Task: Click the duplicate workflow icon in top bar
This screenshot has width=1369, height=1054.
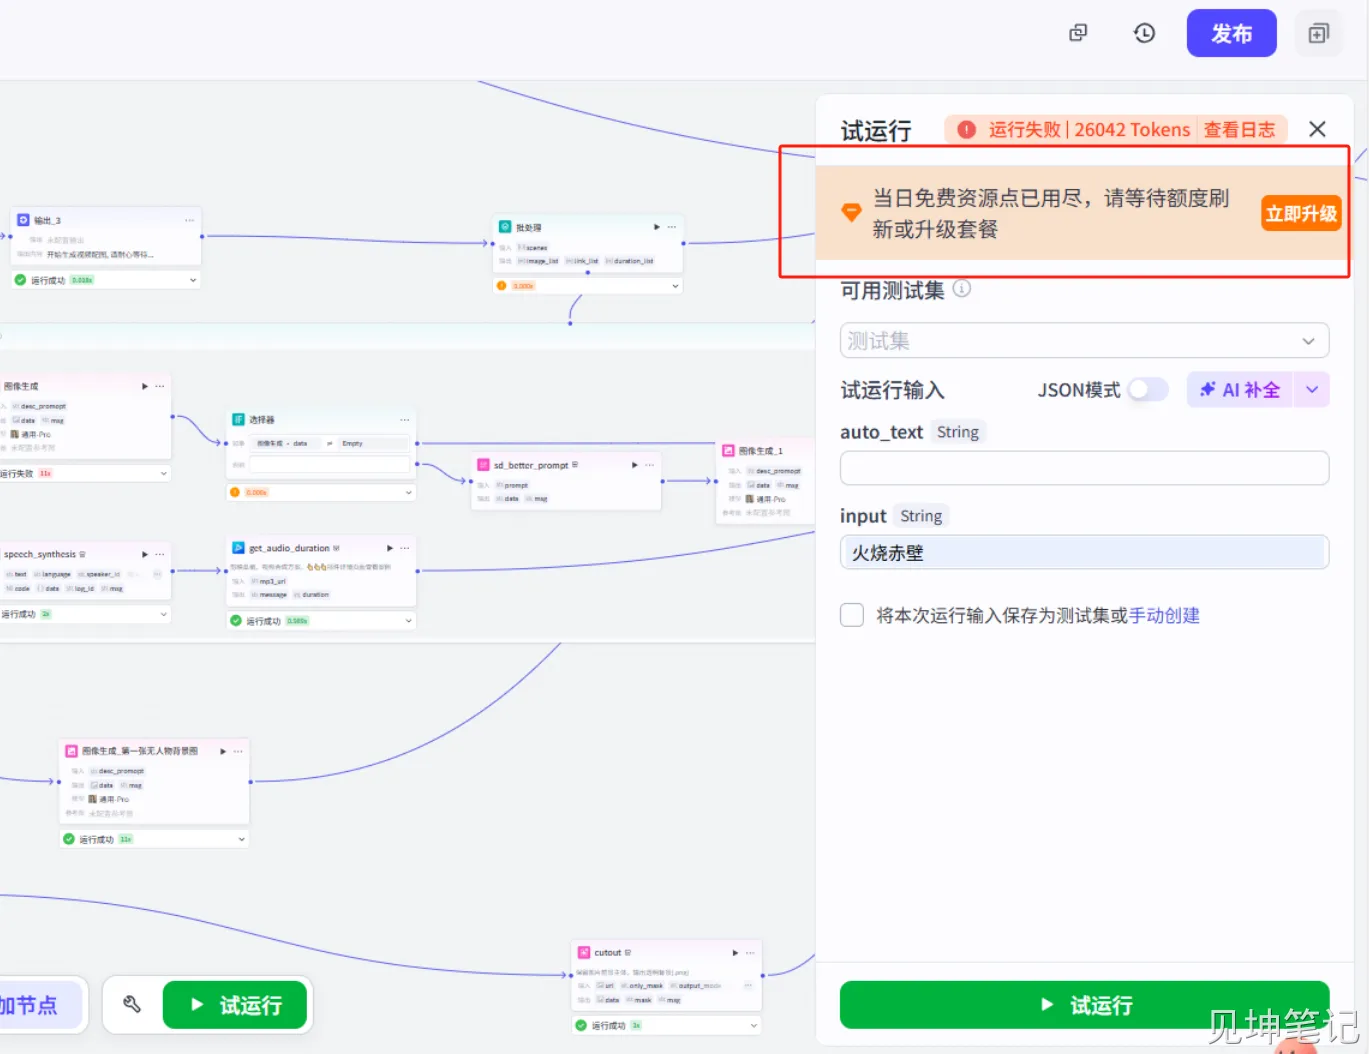Action: [1078, 33]
